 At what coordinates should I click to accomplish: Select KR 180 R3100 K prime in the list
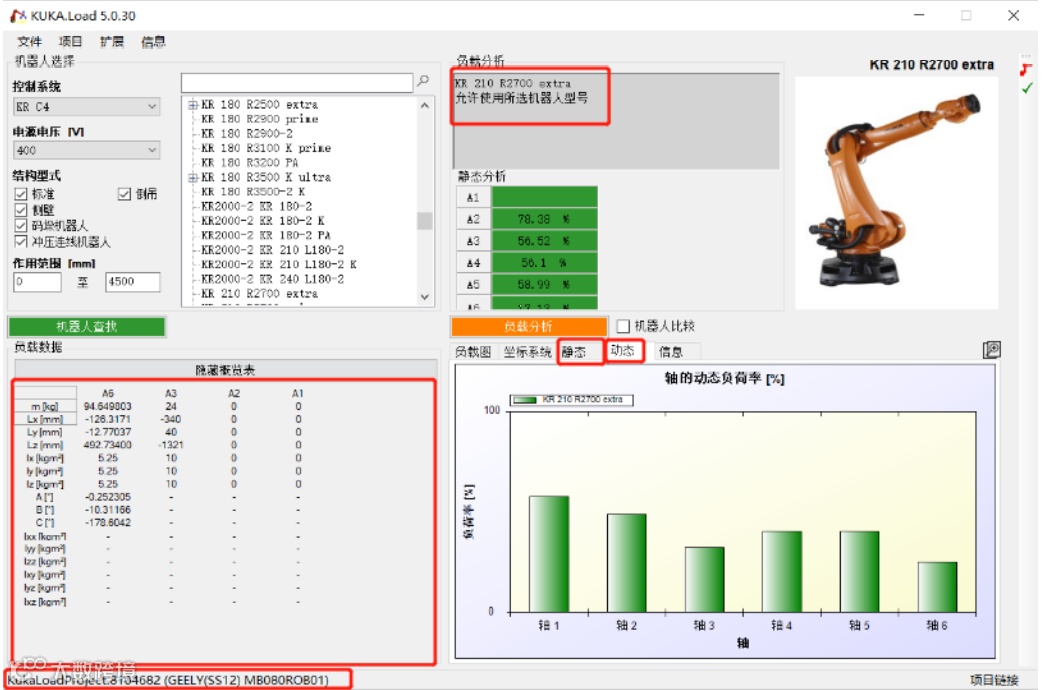pyautogui.click(x=266, y=148)
